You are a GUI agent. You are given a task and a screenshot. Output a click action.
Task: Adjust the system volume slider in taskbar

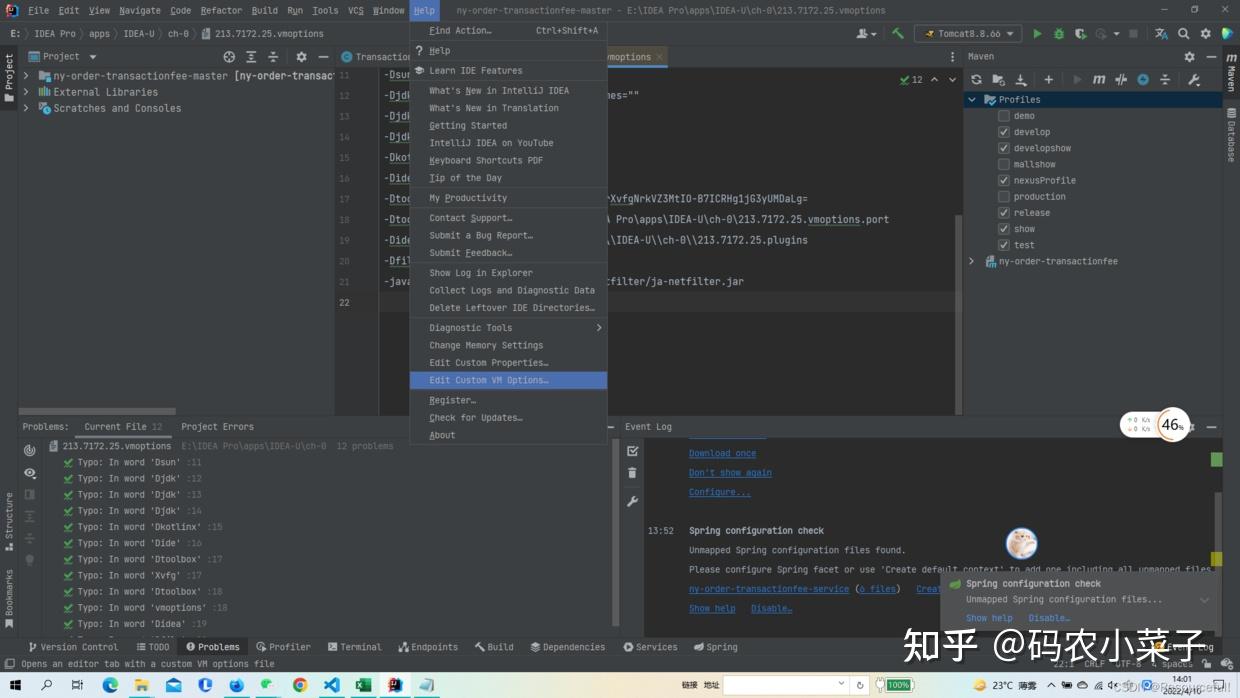pos(1110,684)
